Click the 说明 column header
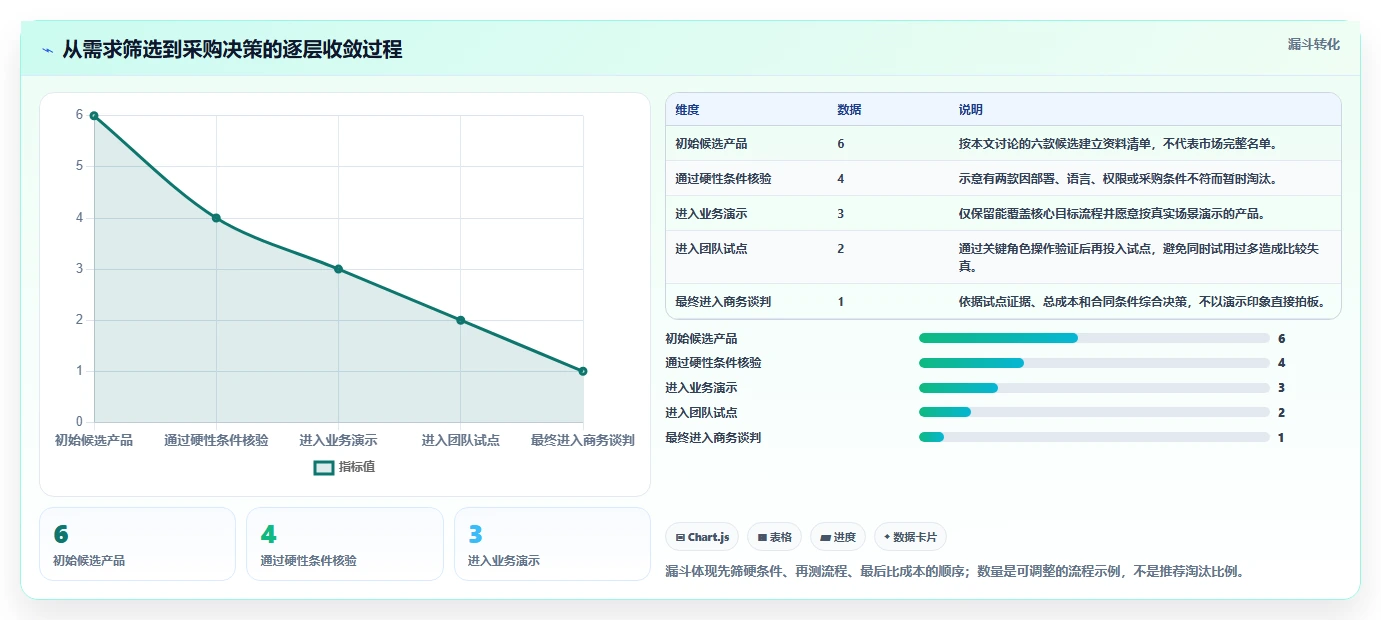 (x=971, y=109)
